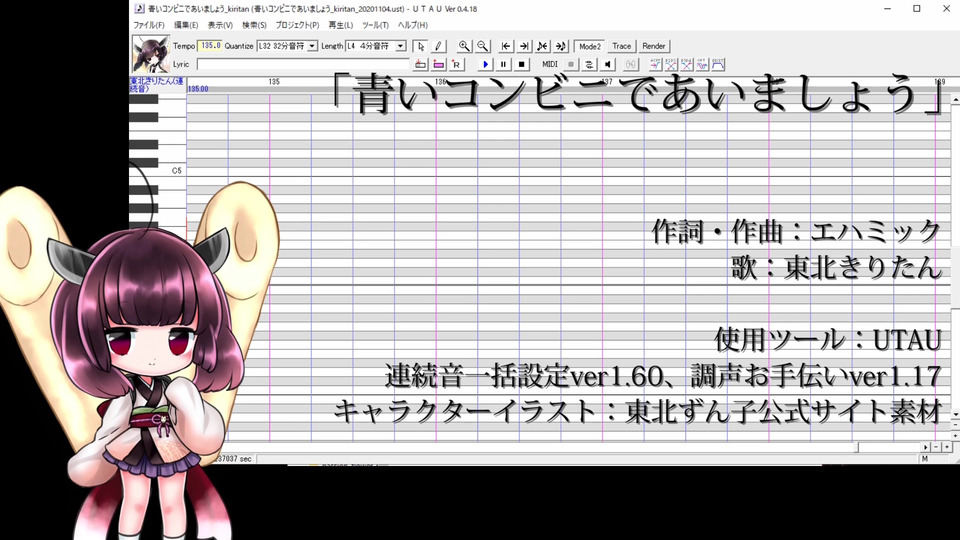960x540 pixels.
Task: Open the 検索(S) menu
Action: click(x=254, y=25)
